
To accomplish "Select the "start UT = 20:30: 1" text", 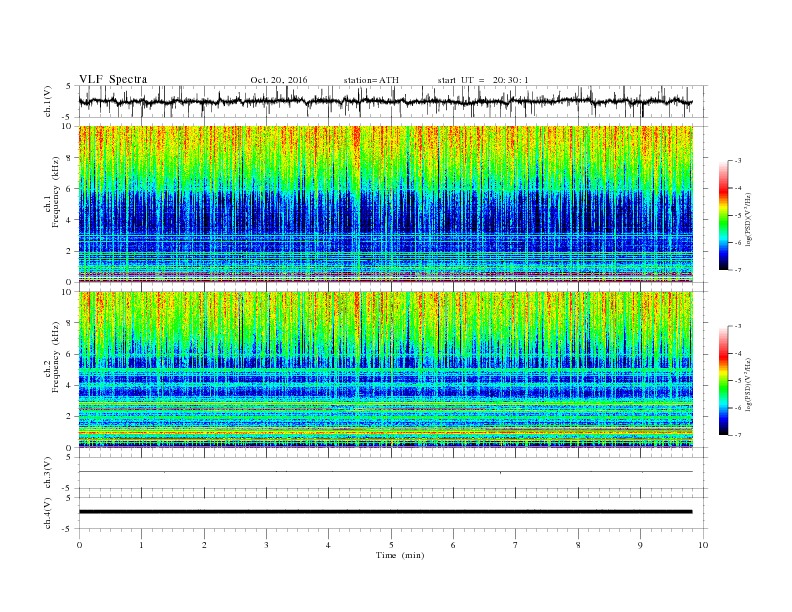I will point(483,80).
